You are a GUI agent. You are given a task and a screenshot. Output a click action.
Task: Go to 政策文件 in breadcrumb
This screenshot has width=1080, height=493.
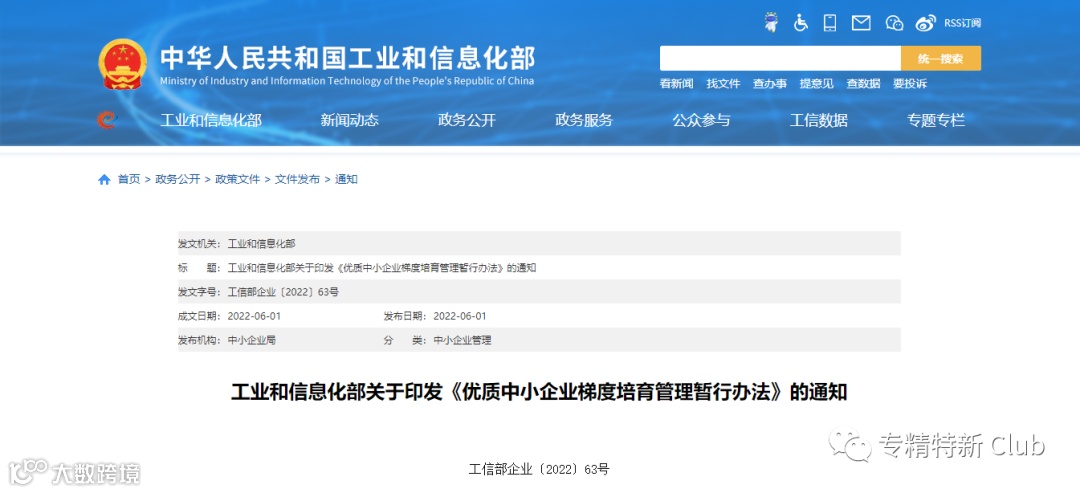pos(238,180)
